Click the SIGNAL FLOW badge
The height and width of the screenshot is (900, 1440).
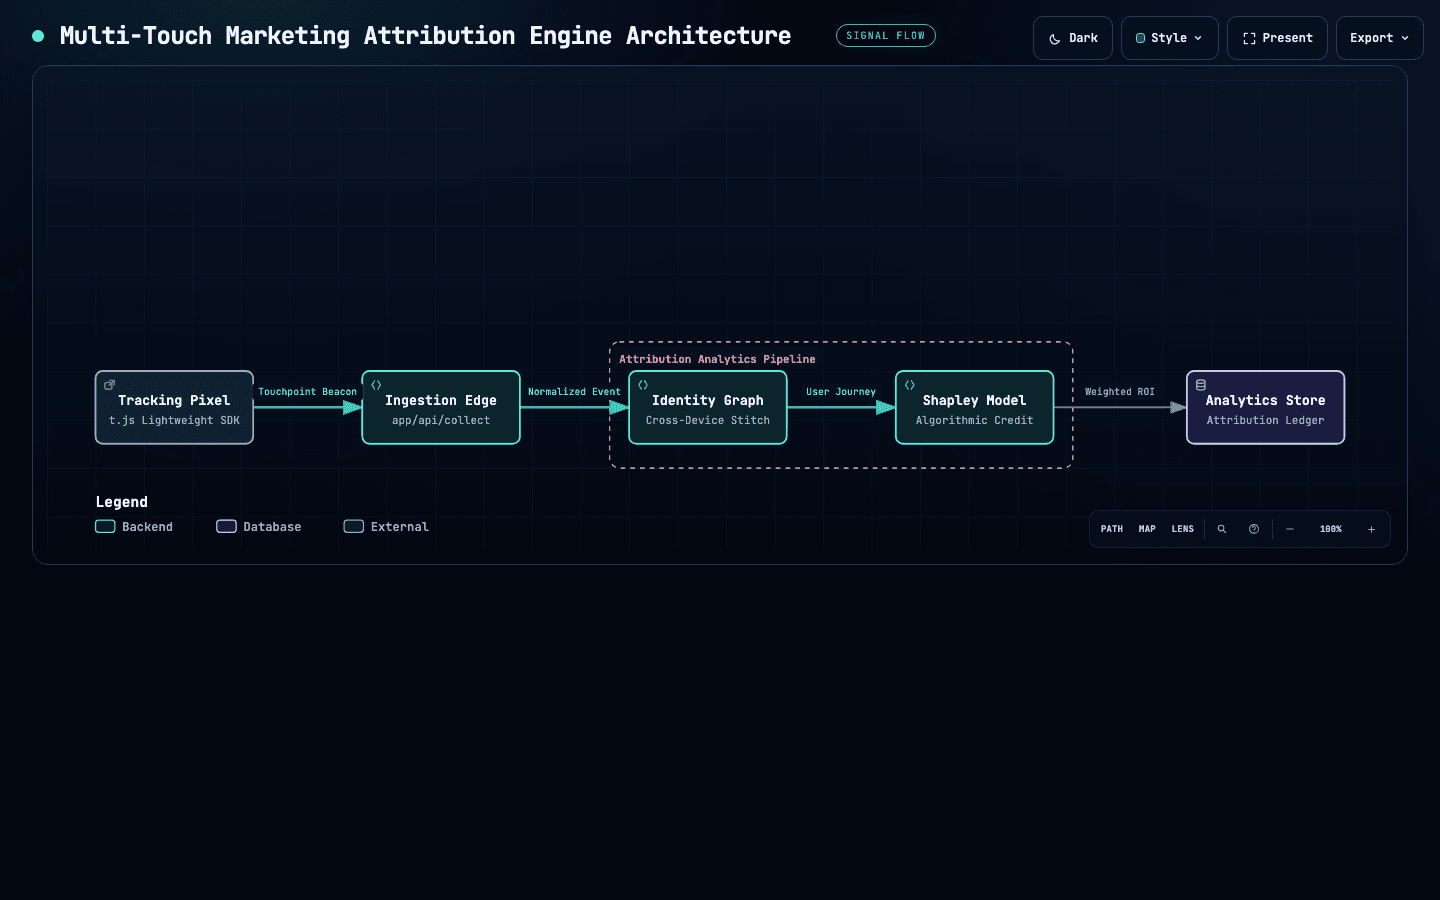coord(885,36)
